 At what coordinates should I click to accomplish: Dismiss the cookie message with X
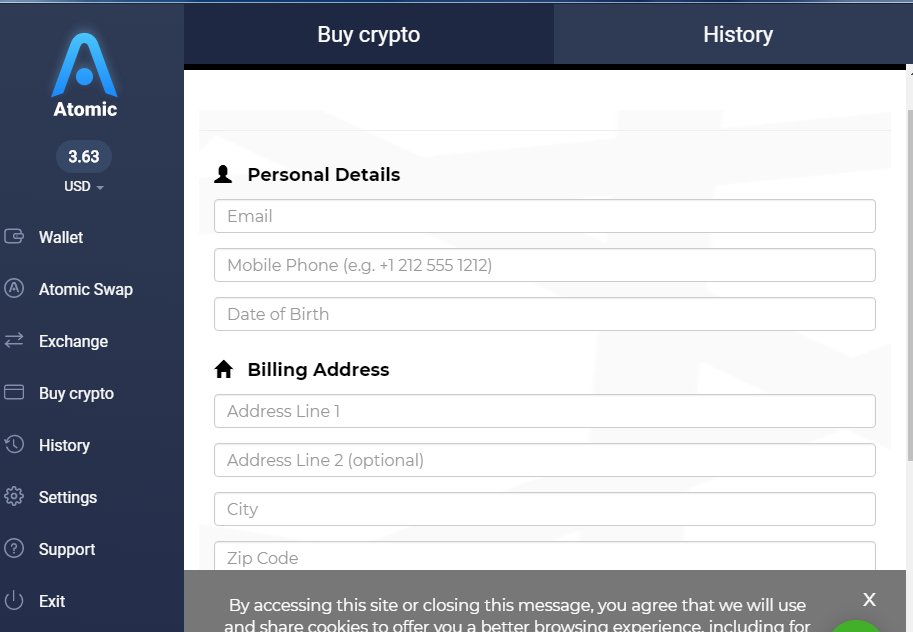pos(869,599)
